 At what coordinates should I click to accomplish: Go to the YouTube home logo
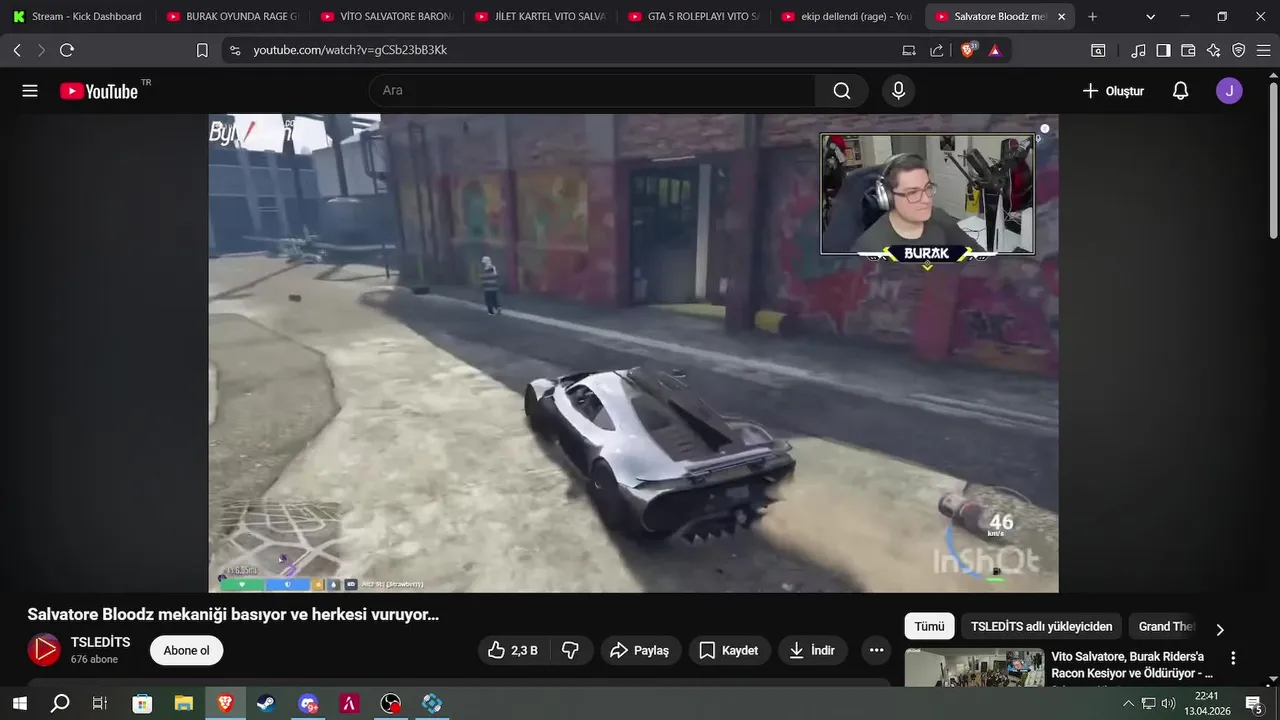pos(99,91)
